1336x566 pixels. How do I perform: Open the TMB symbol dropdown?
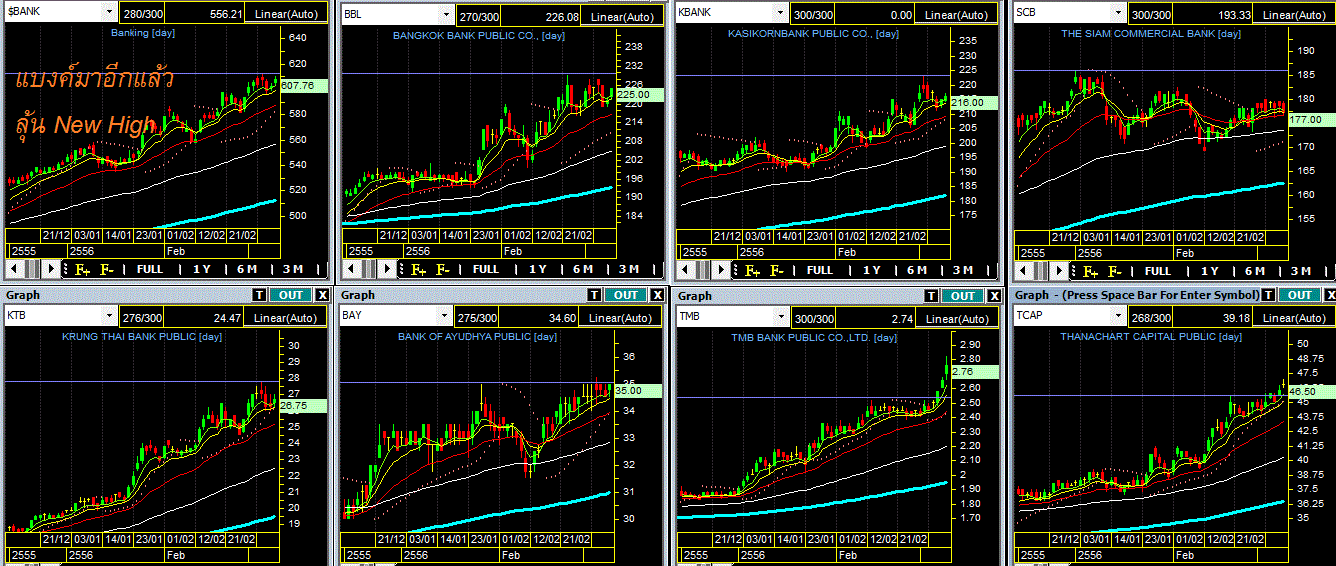(780, 317)
